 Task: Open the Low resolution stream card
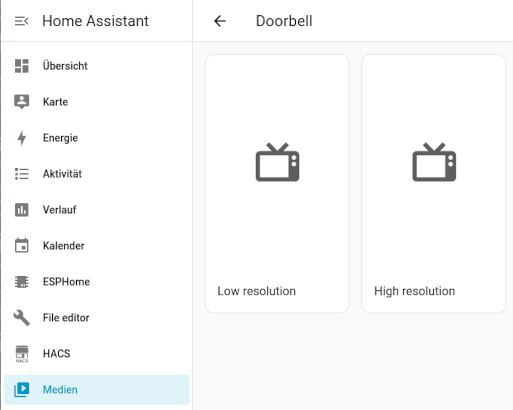[x=277, y=184]
